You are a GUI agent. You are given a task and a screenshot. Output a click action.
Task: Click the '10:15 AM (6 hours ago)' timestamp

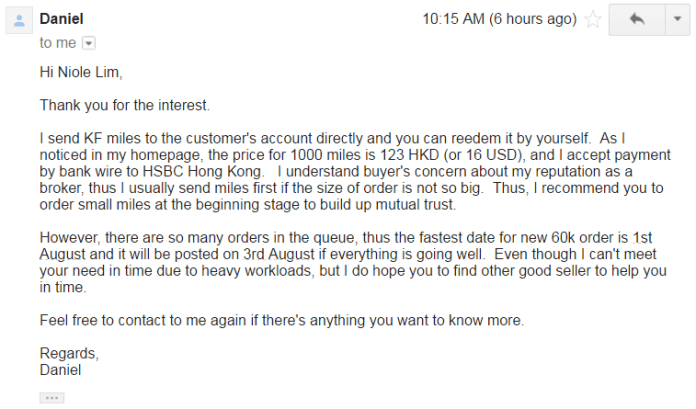(499, 19)
